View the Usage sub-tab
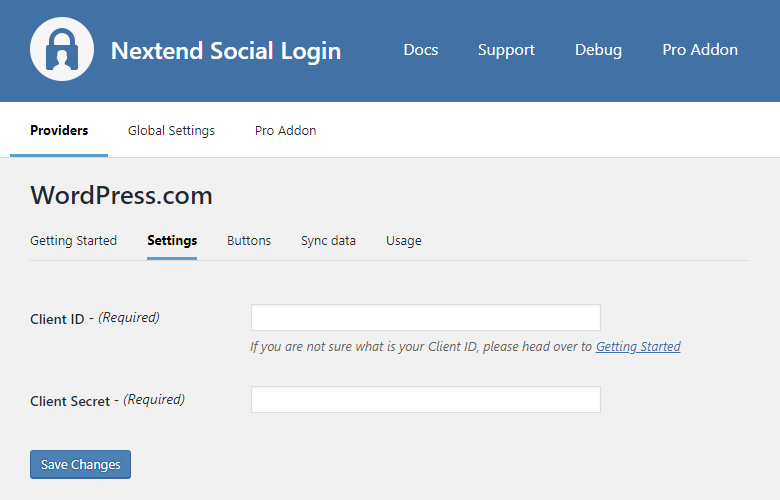The width and height of the screenshot is (780, 500). point(403,241)
